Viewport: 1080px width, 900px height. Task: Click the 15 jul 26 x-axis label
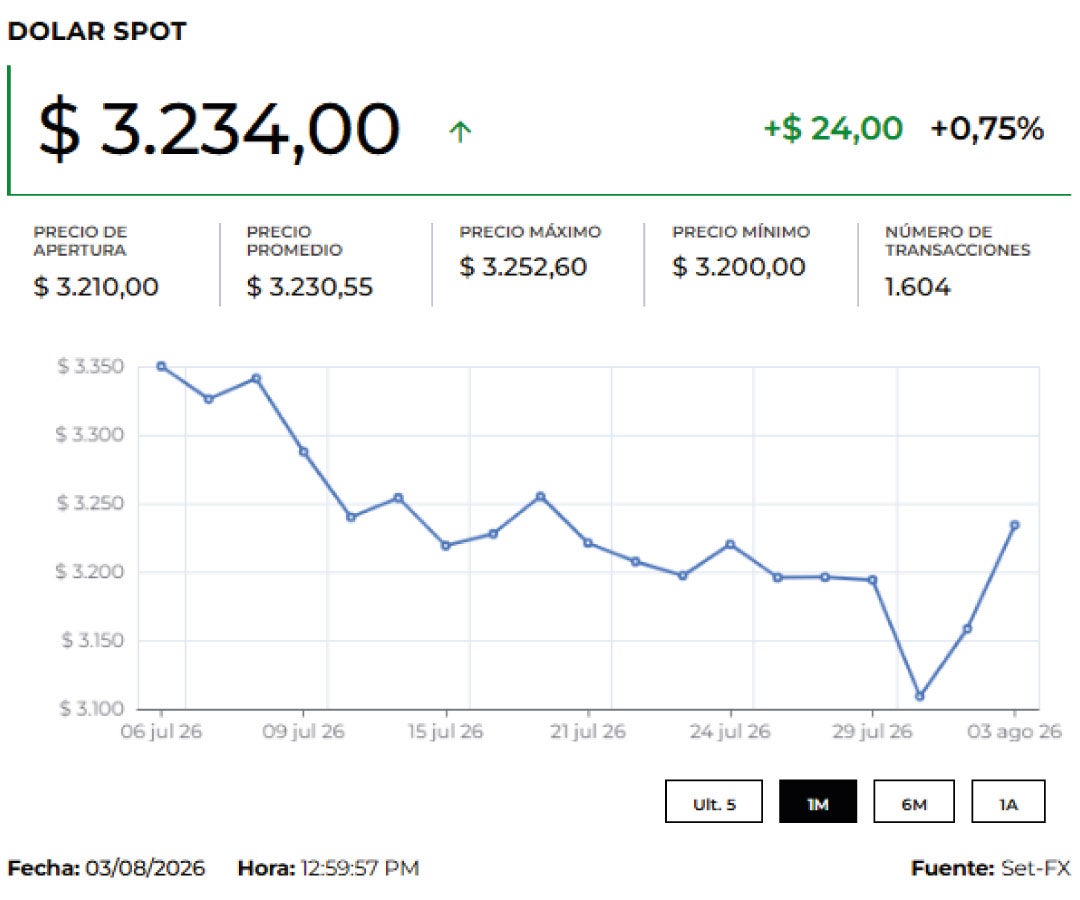pos(445,731)
